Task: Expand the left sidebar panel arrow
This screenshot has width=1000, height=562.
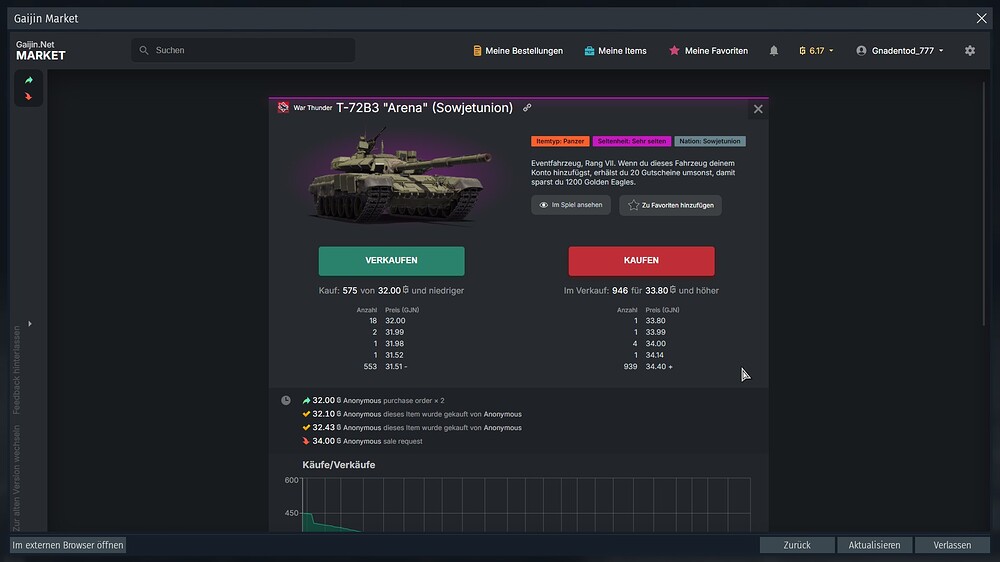Action: pyautogui.click(x=29, y=323)
